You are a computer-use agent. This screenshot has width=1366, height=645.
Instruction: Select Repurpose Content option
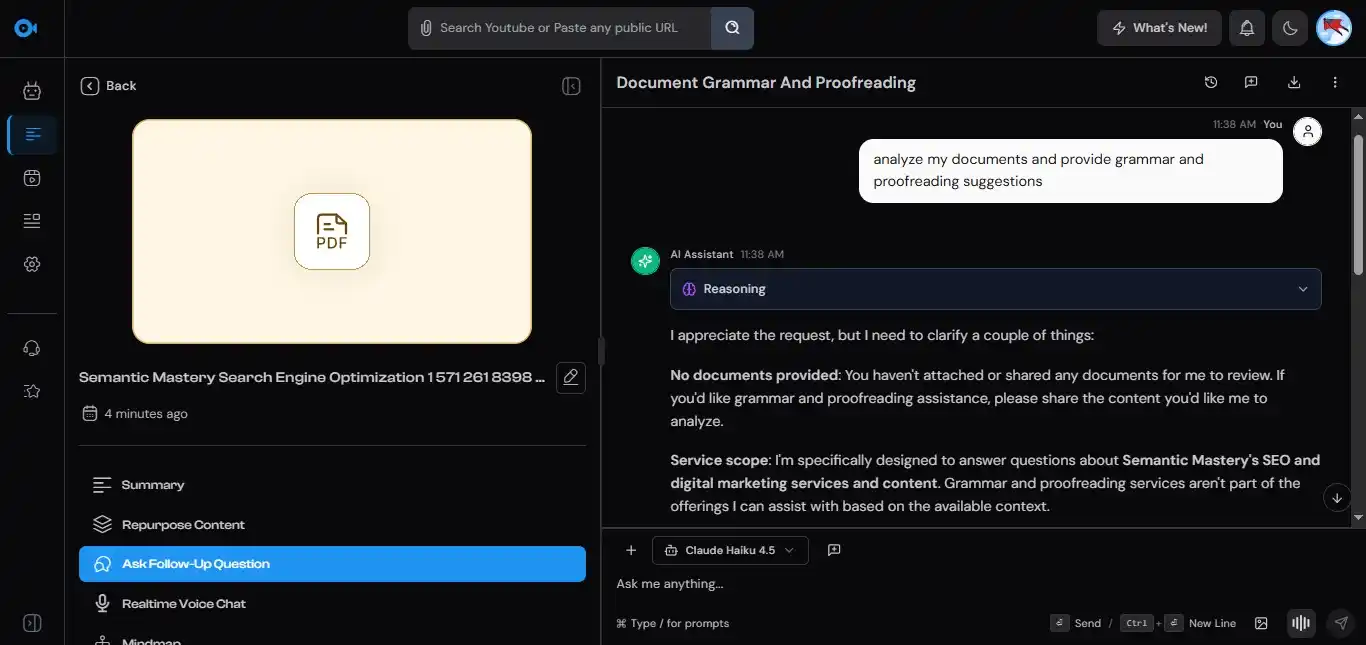click(183, 525)
